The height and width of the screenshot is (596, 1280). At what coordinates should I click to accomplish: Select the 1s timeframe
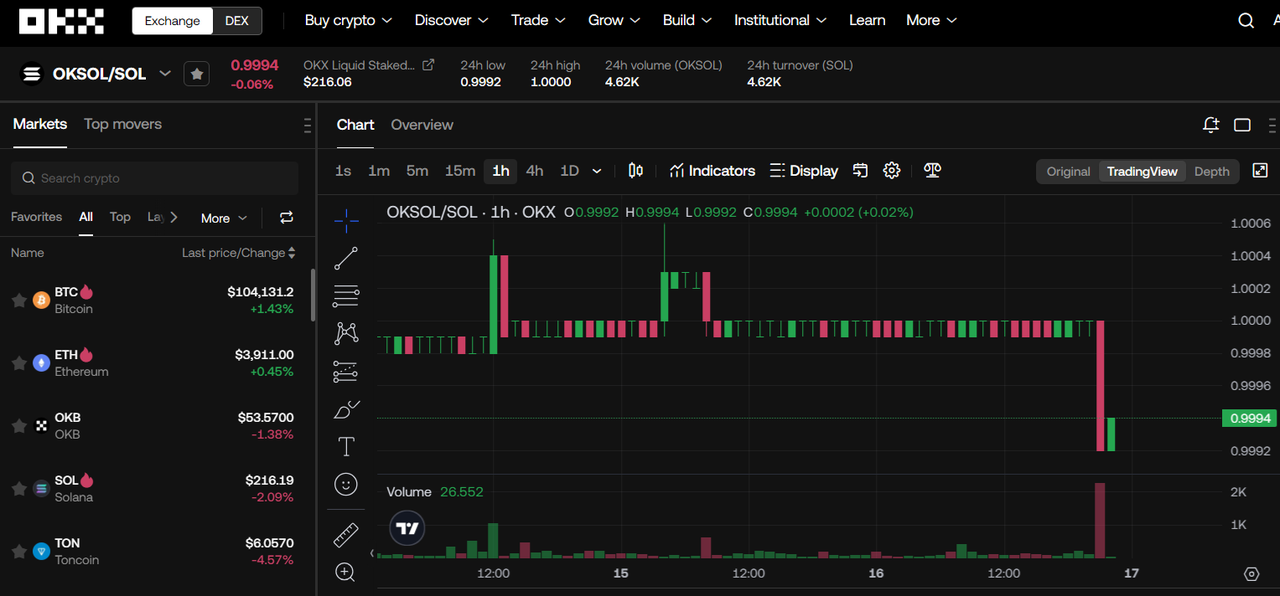pos(343,171)
